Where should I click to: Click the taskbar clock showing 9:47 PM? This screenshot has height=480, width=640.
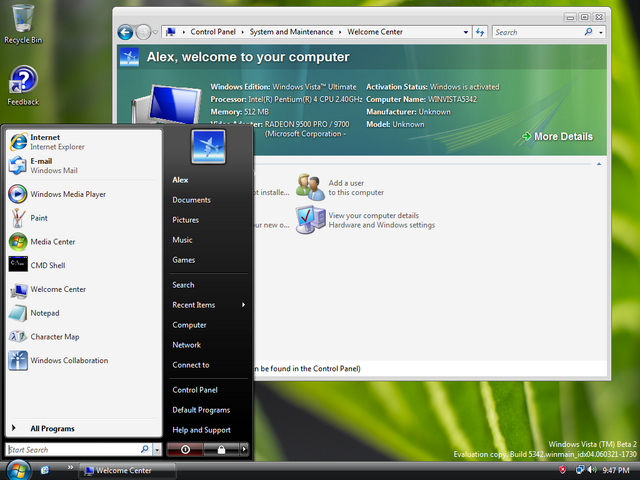point(616,470)
